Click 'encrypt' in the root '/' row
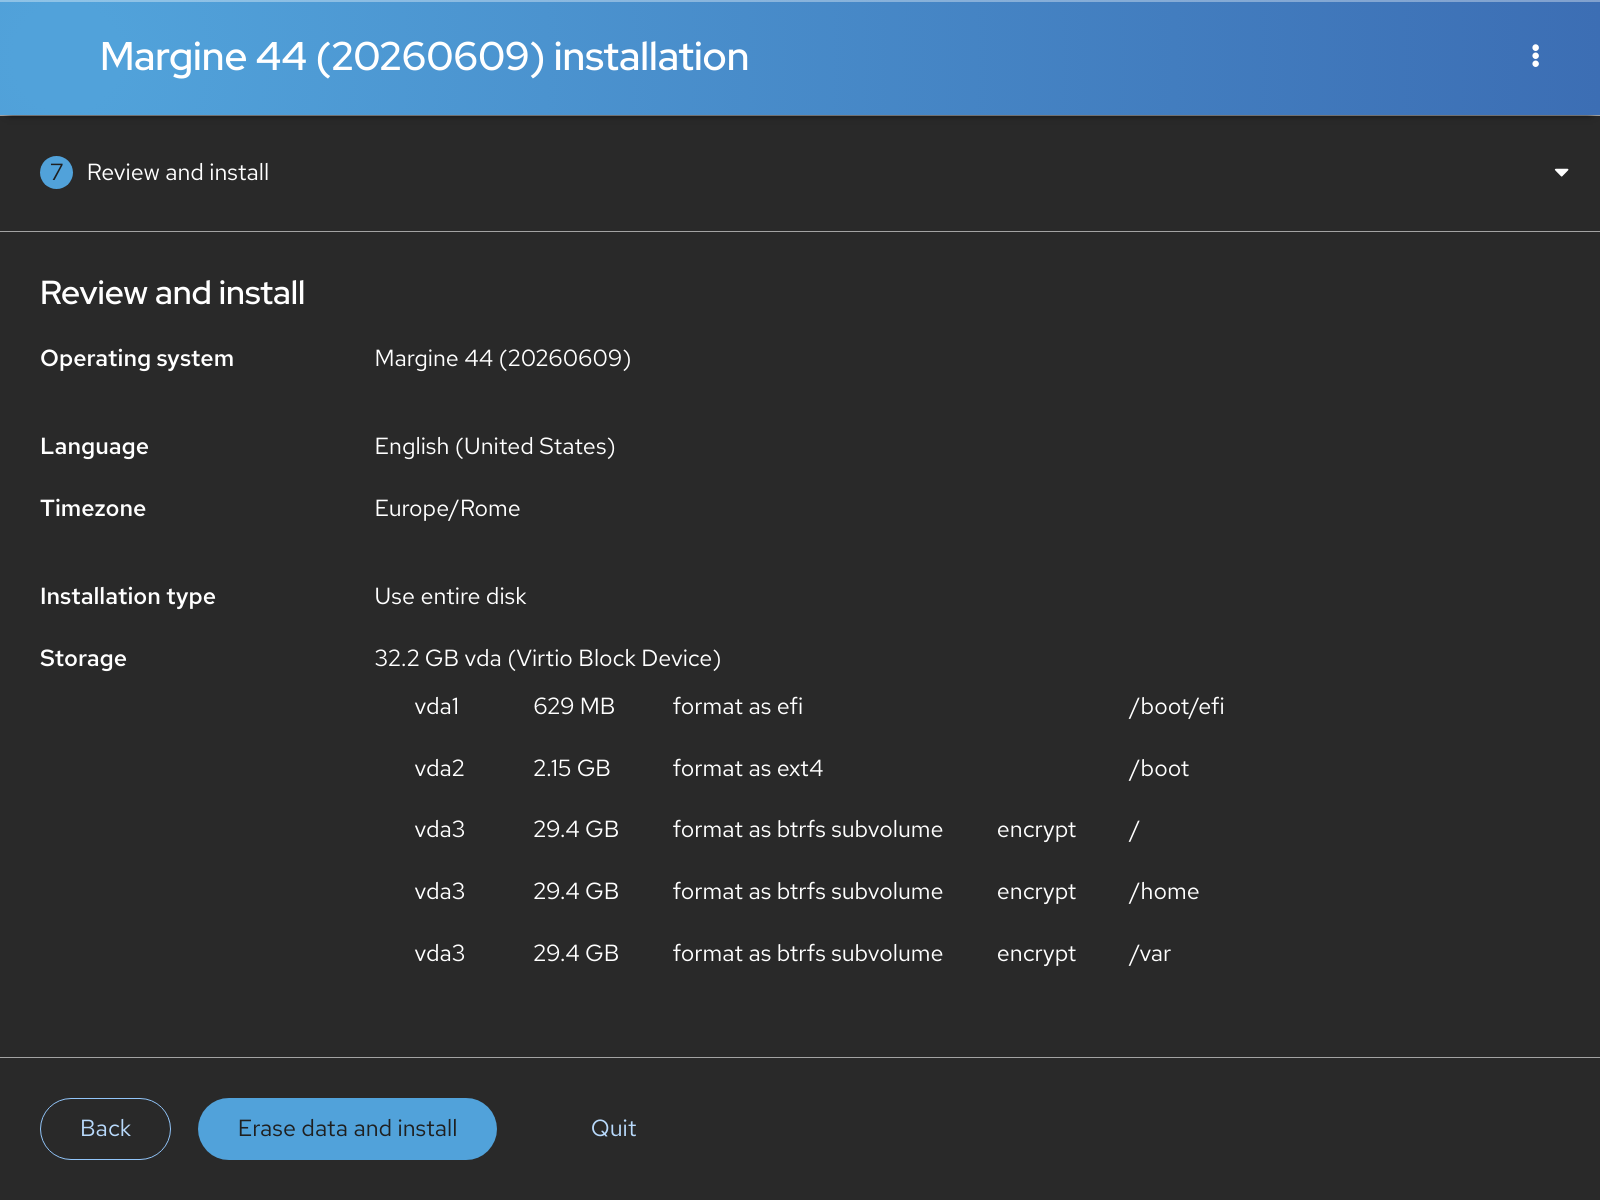The width and height of the screenshot is (1600, 1200). 1036,830
